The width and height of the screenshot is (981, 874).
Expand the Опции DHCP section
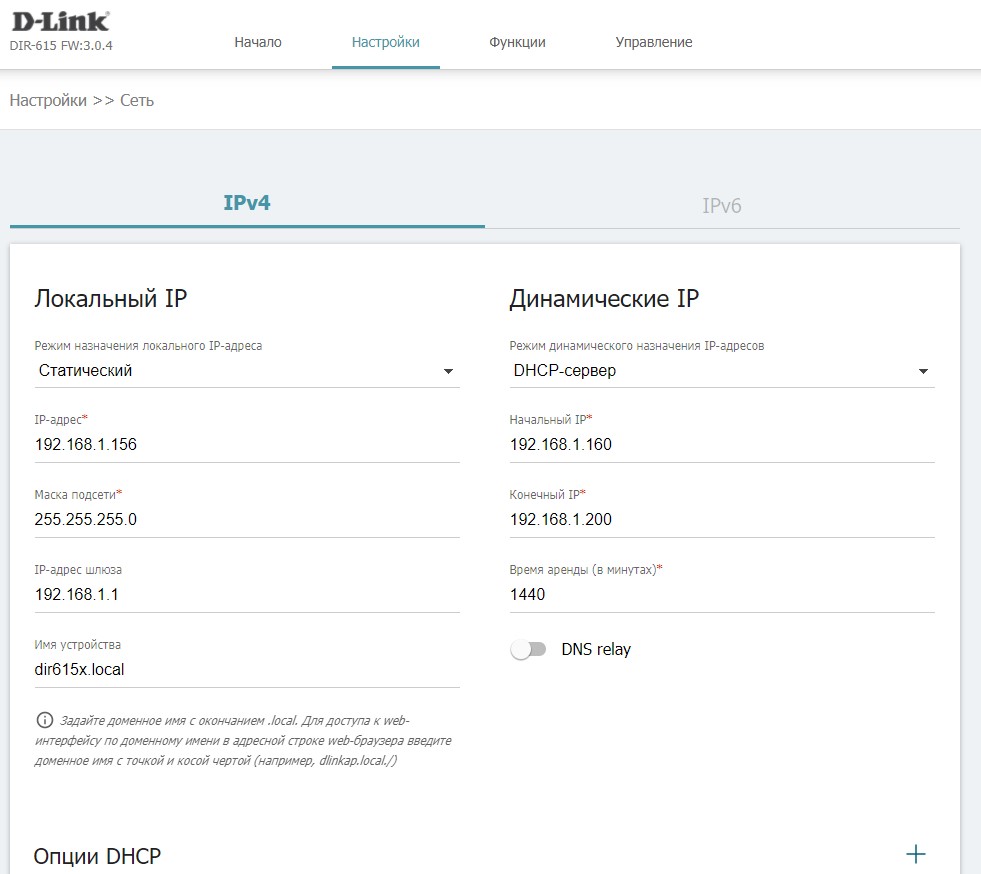[97, 856]
